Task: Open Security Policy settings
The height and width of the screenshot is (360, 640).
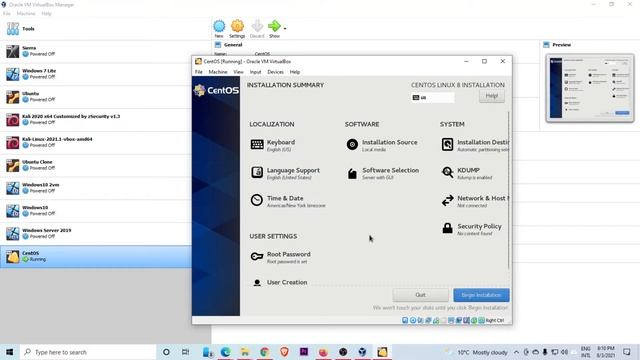Action: pos(471,229)
